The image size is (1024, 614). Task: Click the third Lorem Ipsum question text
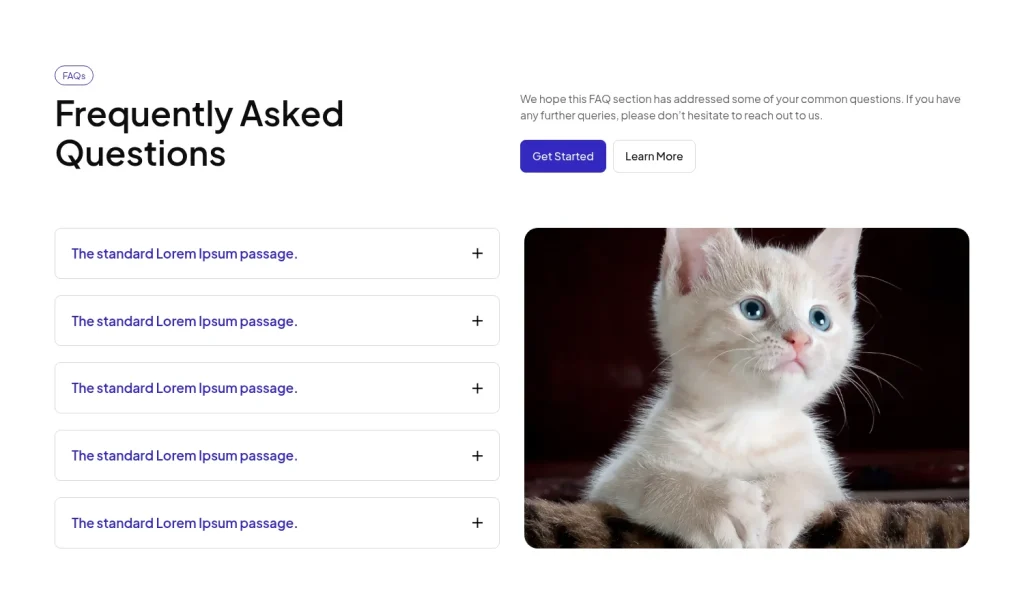click(x=183, y=388)
